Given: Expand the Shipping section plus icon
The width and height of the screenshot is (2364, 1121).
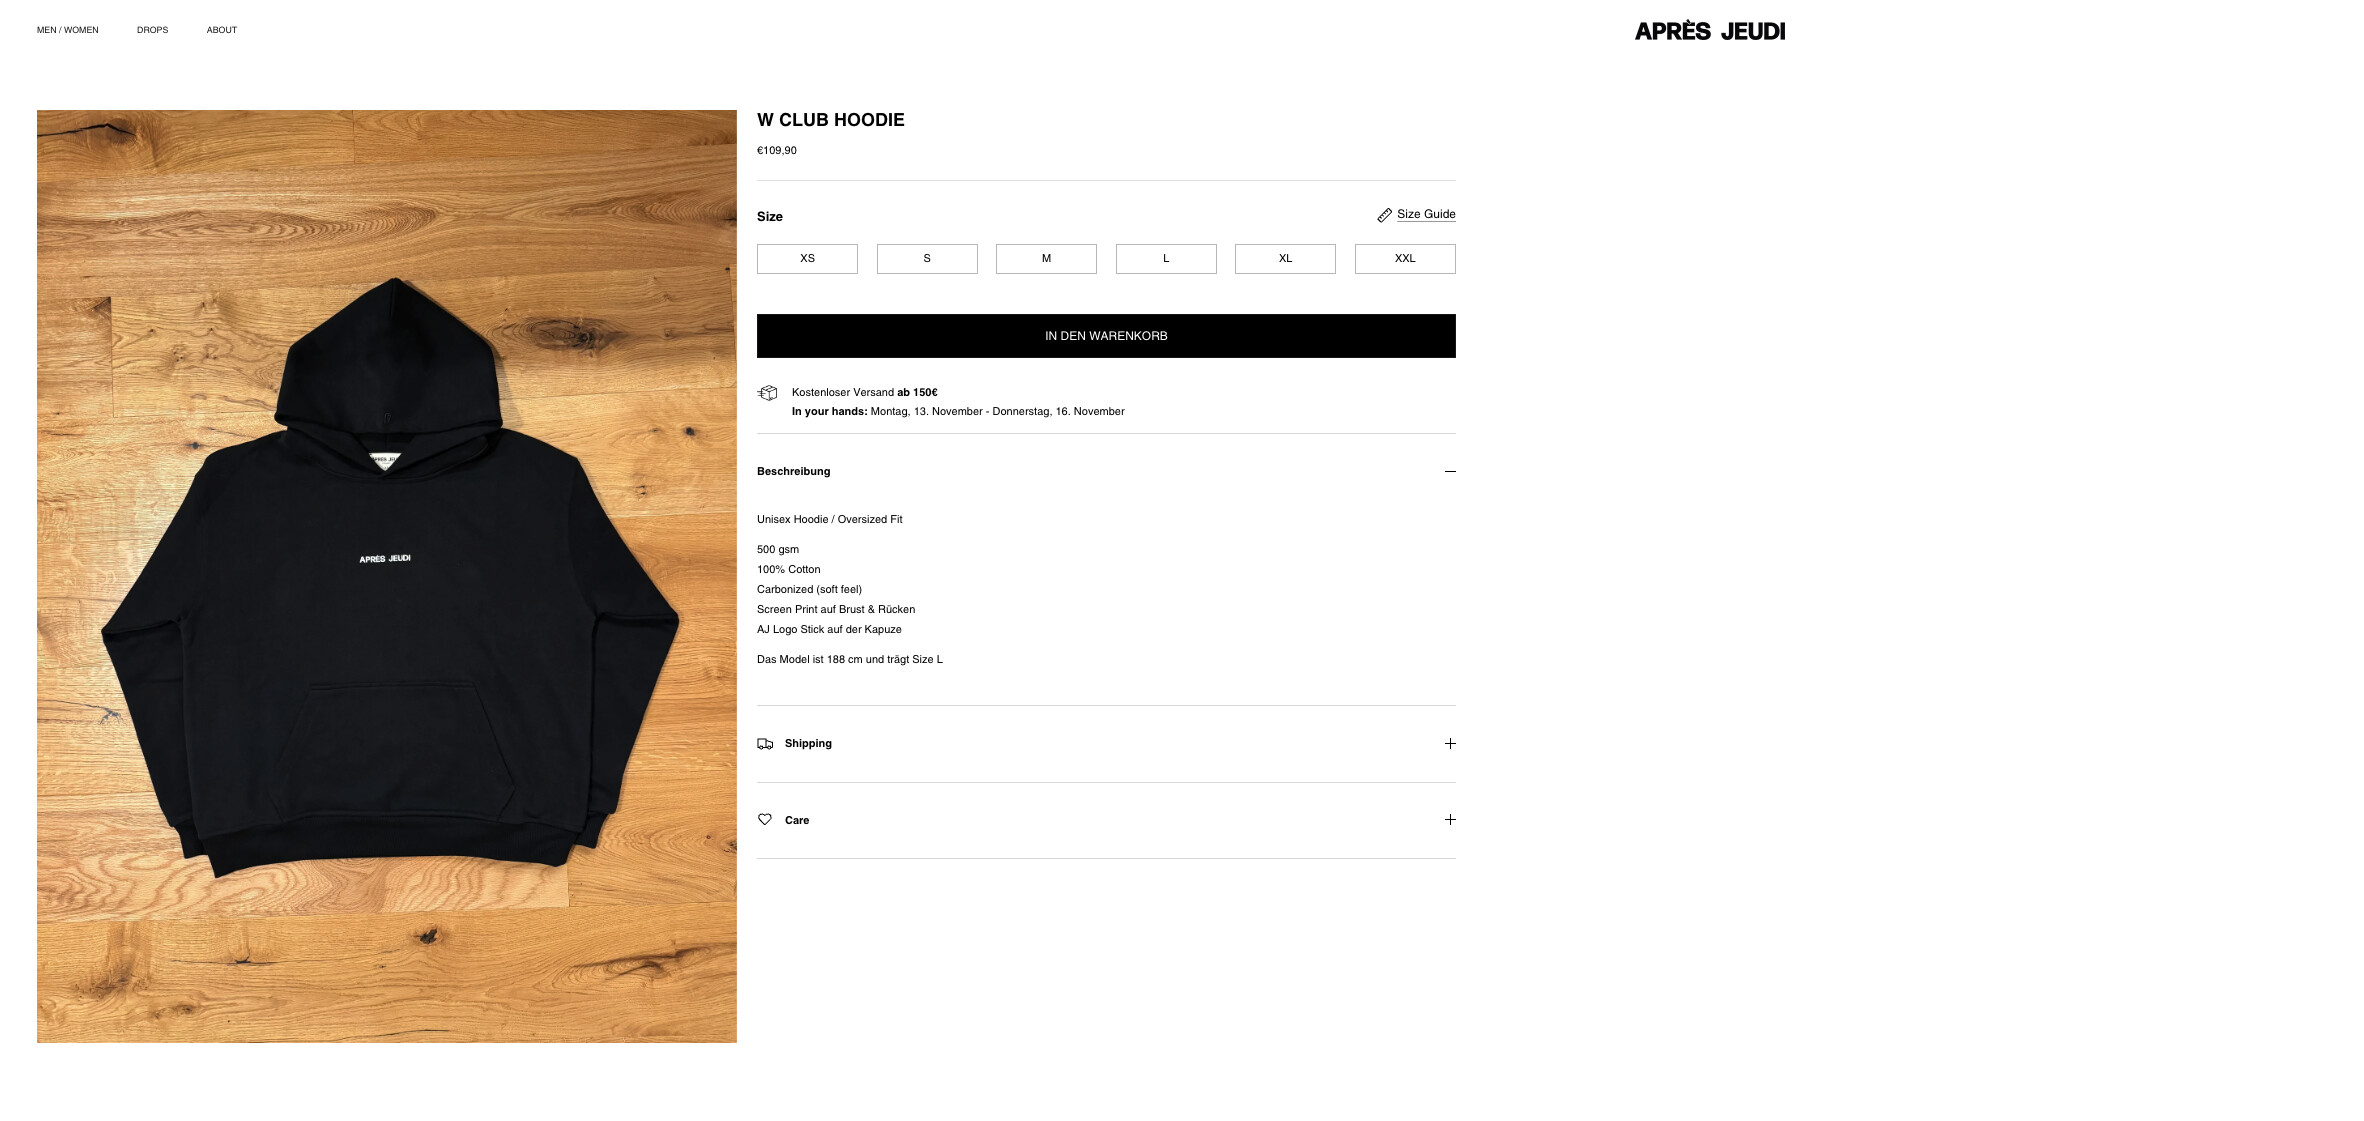Looking at the screenshot, I should (x=1450, y=744).
